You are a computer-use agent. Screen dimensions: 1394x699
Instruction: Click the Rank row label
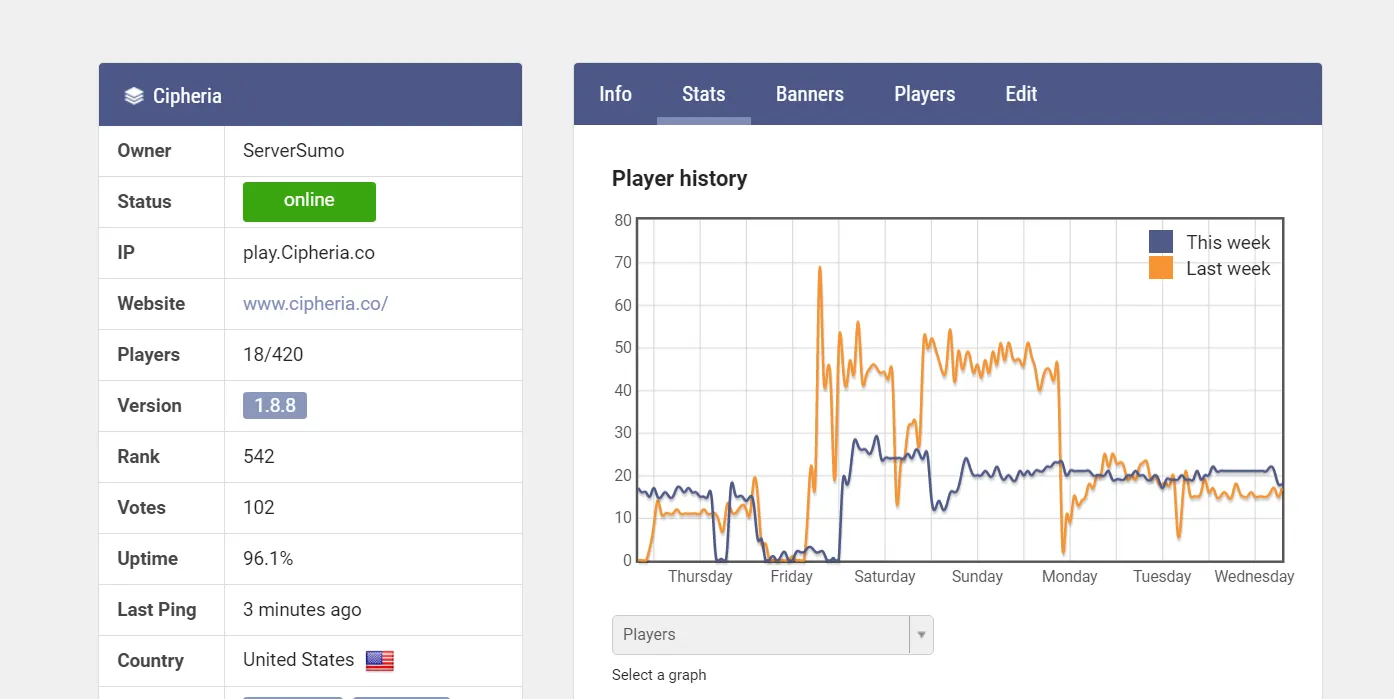click(138, 457)
